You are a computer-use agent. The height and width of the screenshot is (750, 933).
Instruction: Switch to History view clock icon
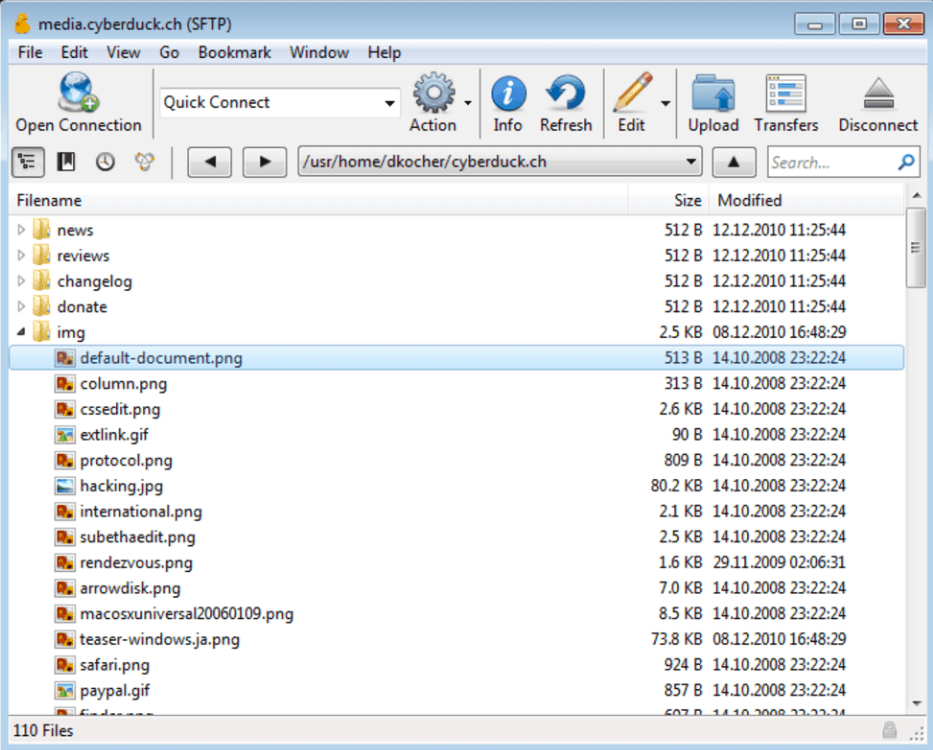(x=105, y=162)
